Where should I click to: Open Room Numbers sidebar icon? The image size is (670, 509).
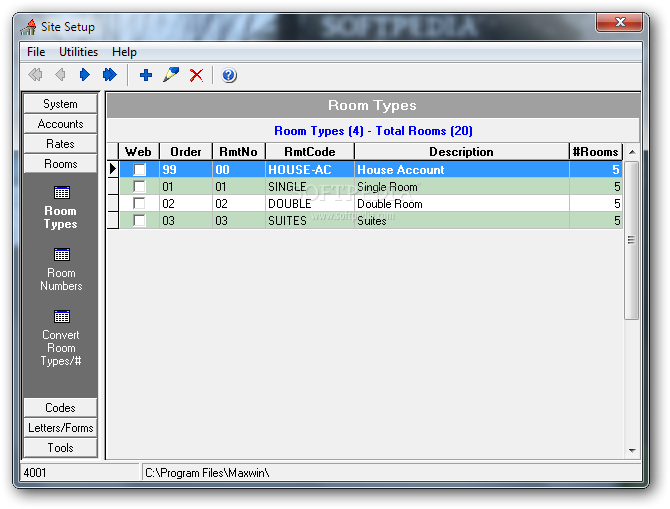click(x=62, y=254)
